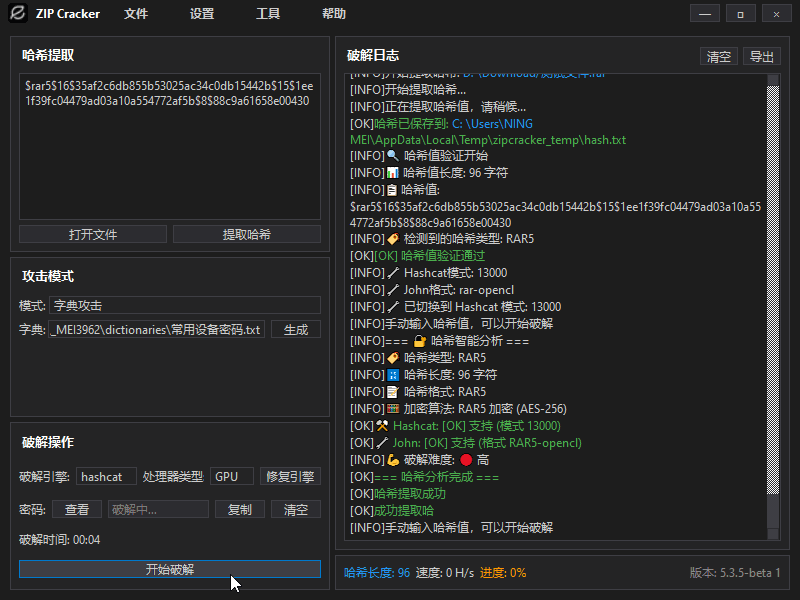Screen dimensions: 800x600
Task: Click 查看 to reveal the password
Action: pyautogui.click(x=79, y=509)
